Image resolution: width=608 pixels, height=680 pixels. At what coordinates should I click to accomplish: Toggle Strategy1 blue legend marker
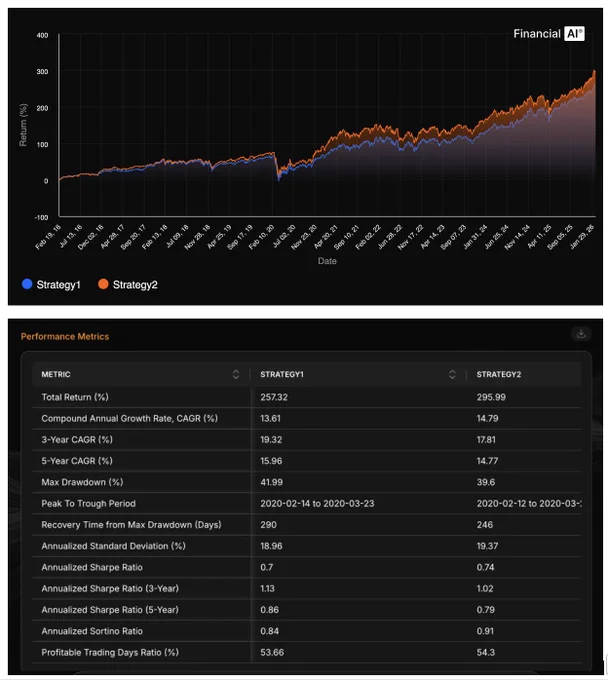[27, 284]
